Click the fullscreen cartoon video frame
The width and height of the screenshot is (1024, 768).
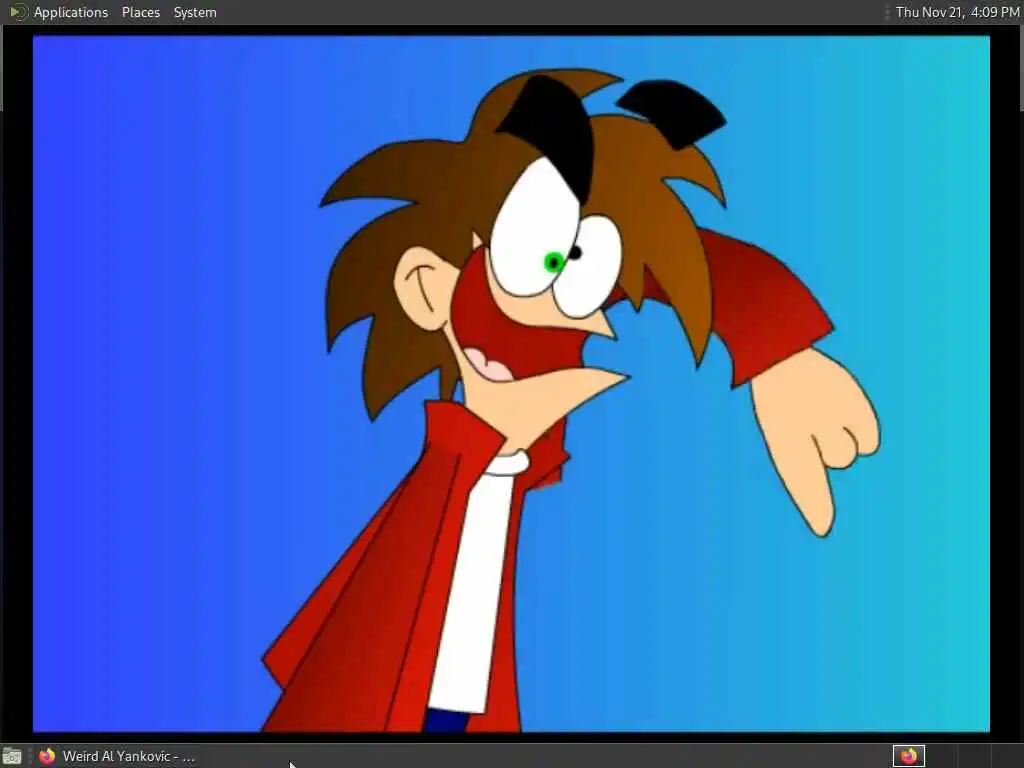pyautogui.click(x=511, y=384)
